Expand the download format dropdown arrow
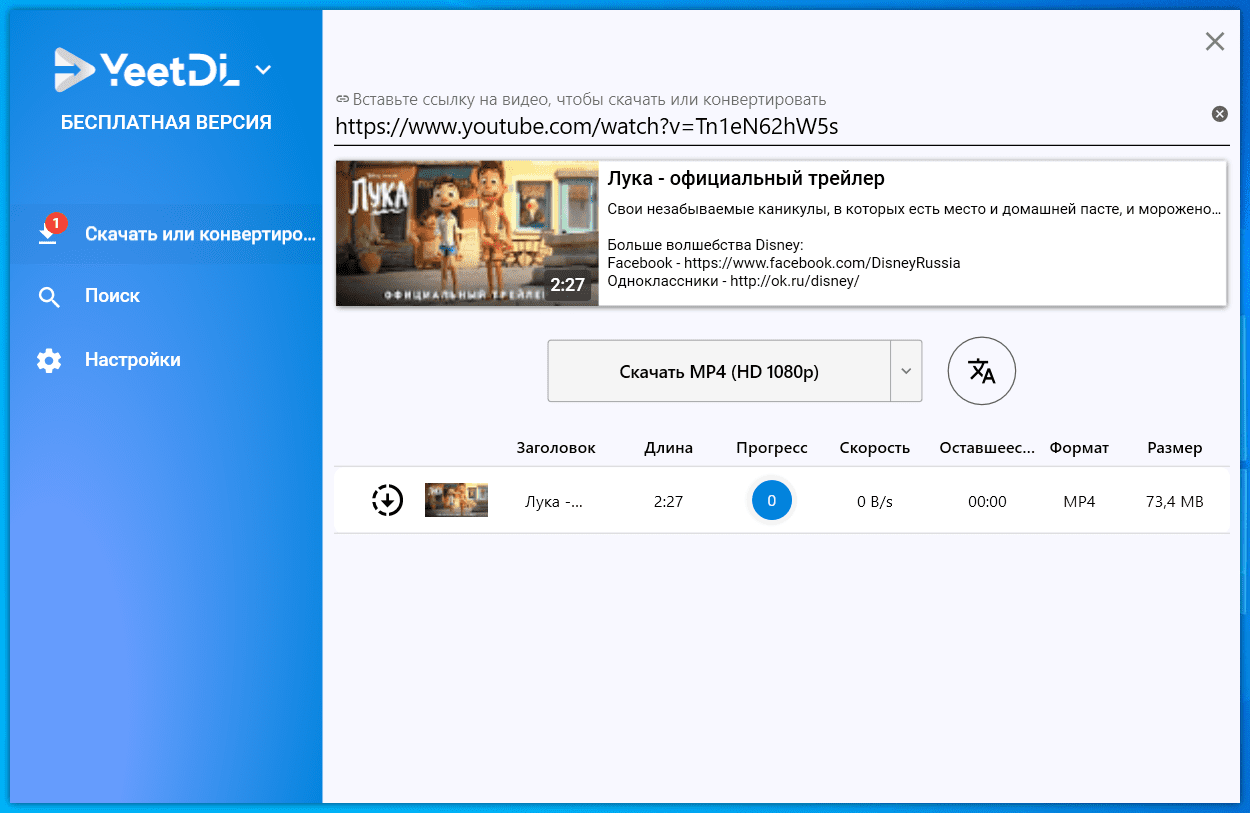This screenshot has height=813, width=1250. (906, 371)
